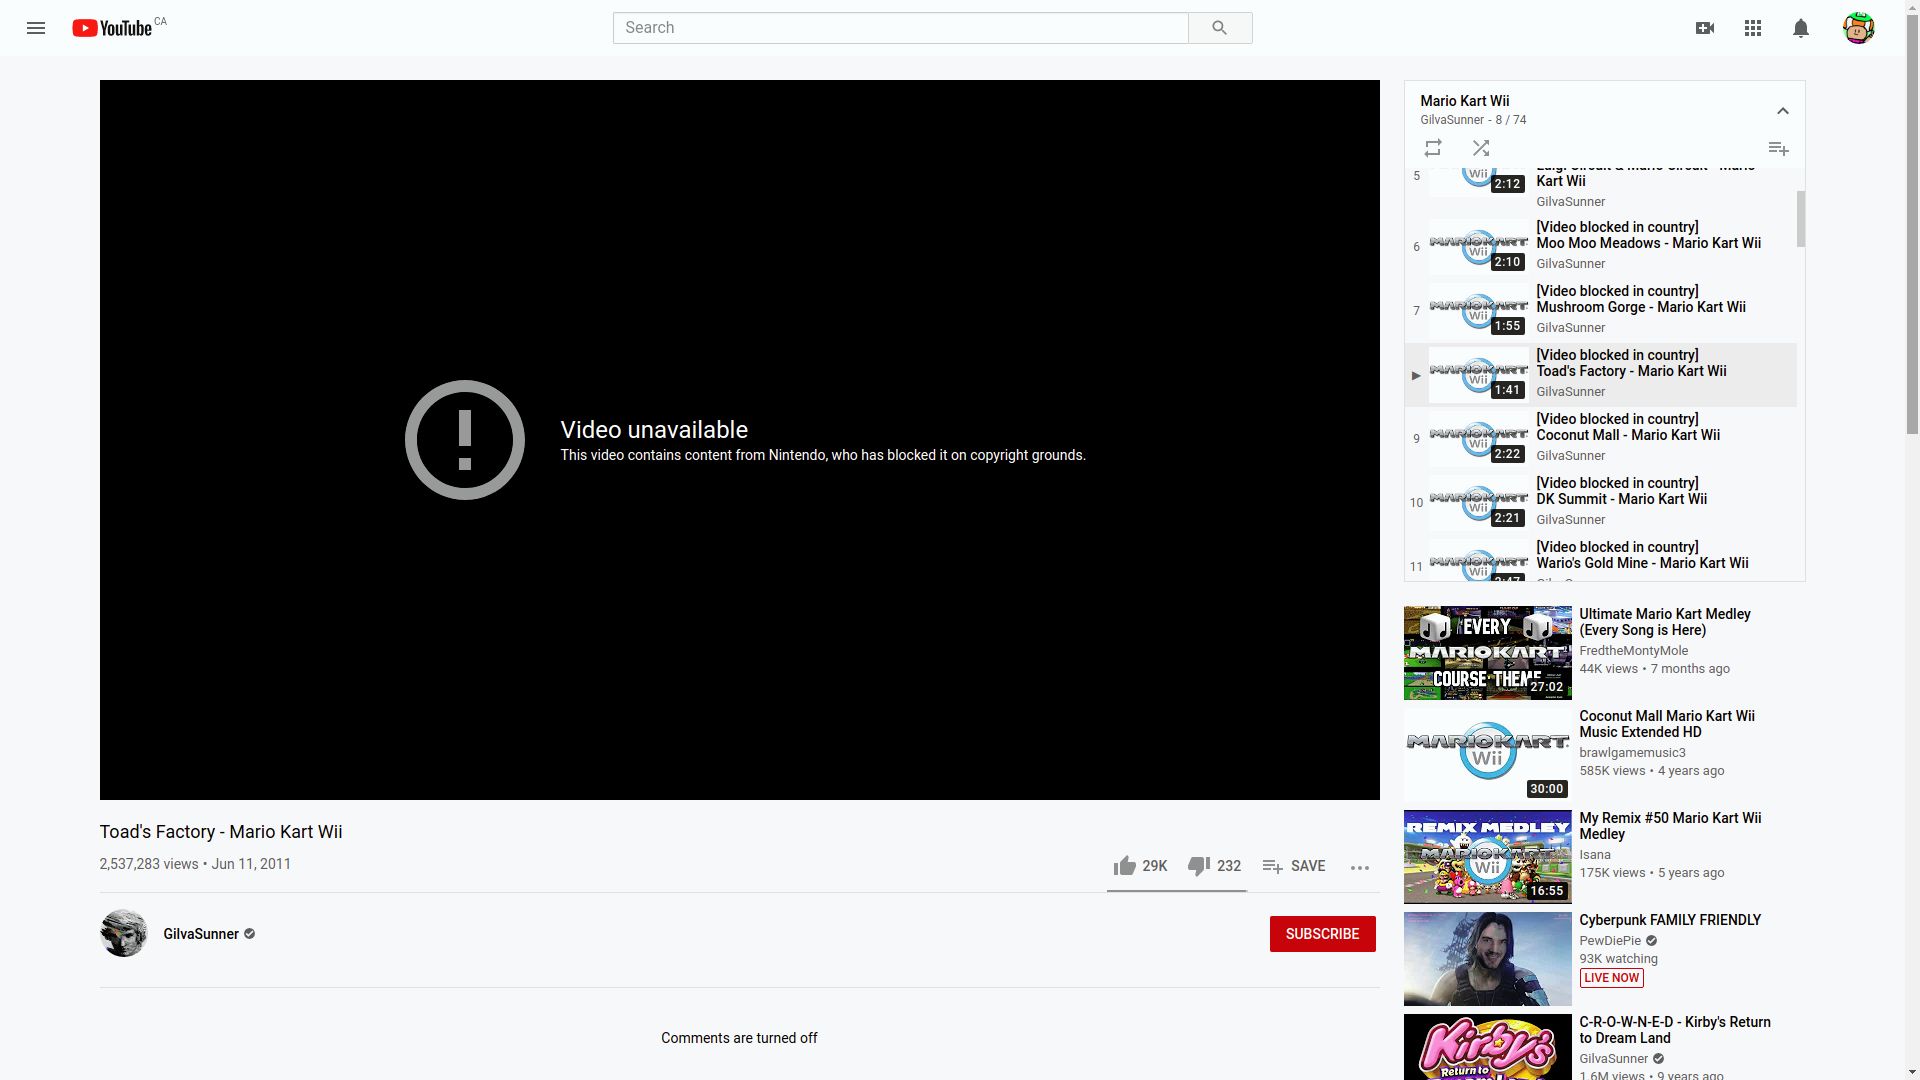1920x1080 pixels.
Task: Like the video with thumbs up
Action: [x=1140, y=866]
